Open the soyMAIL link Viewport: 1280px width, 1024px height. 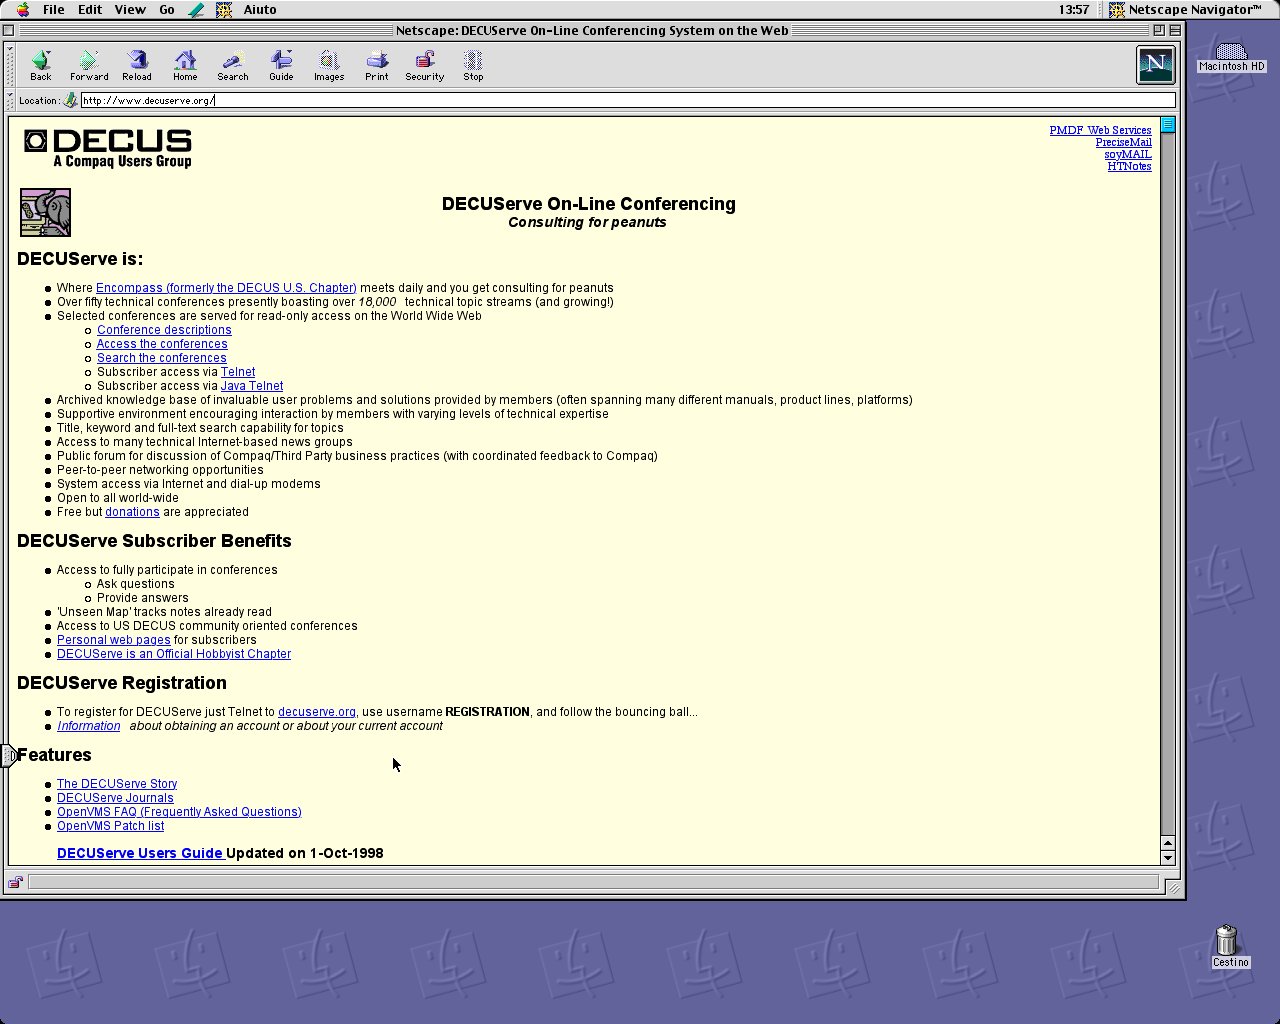(1127, 154)
